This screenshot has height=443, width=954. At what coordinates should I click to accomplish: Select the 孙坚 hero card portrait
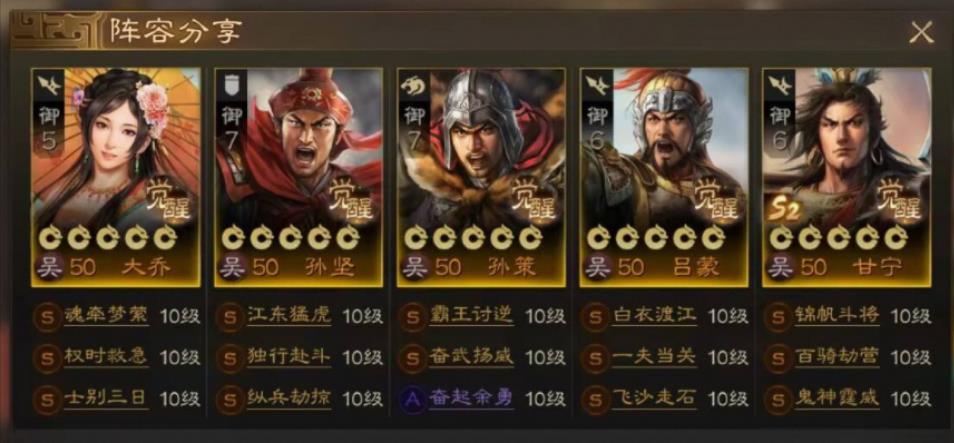click(298, 177)
